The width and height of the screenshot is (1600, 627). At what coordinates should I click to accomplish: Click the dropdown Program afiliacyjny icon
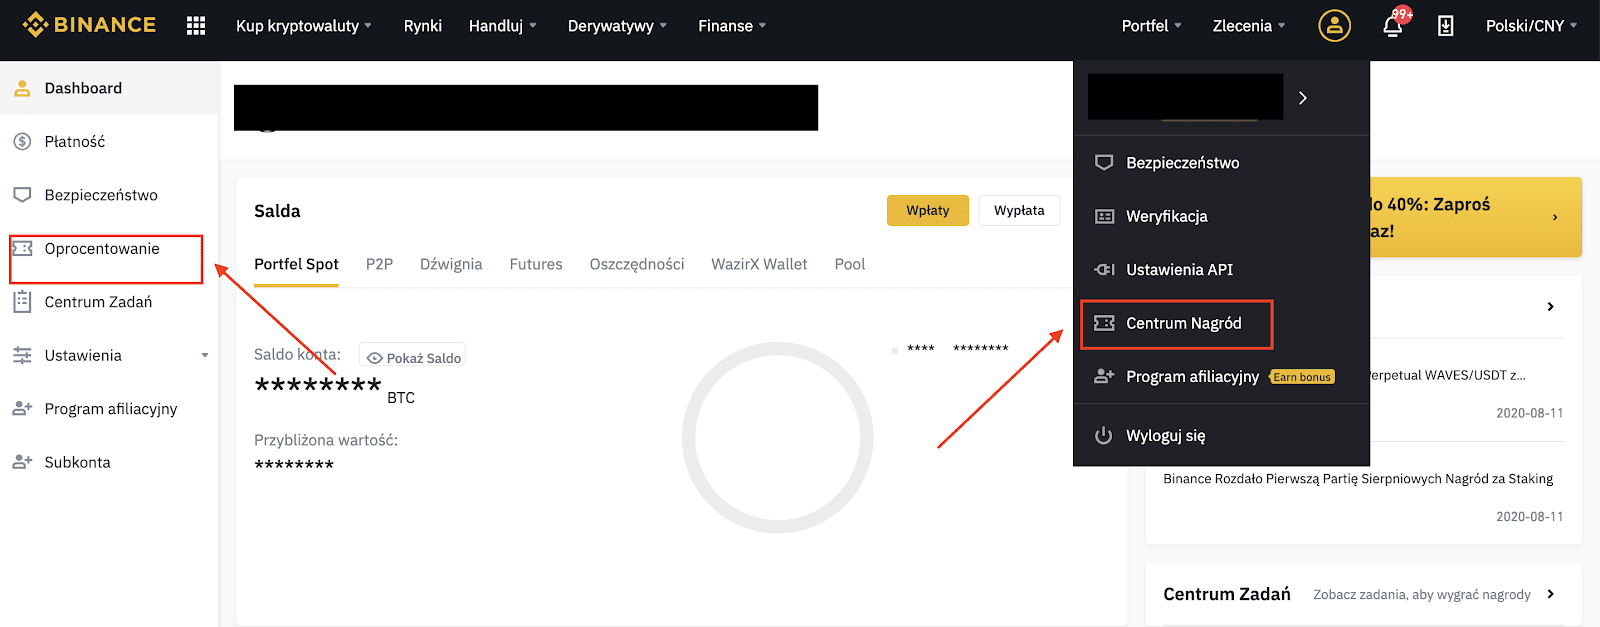(x=1104, y=376)
